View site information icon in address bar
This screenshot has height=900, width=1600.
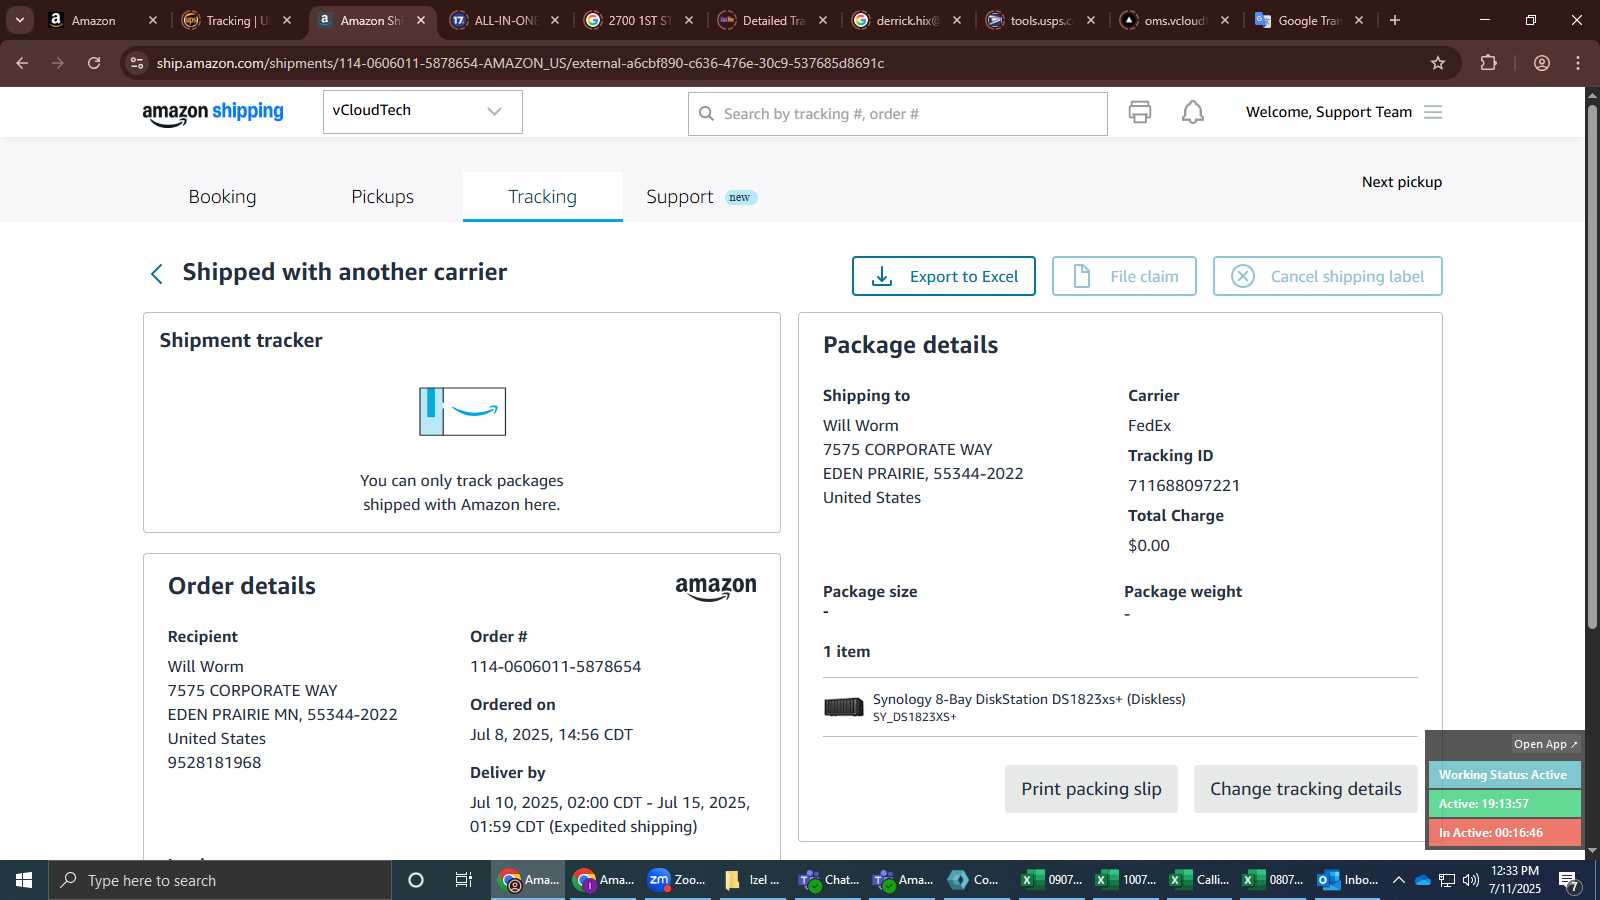[137, 63]
